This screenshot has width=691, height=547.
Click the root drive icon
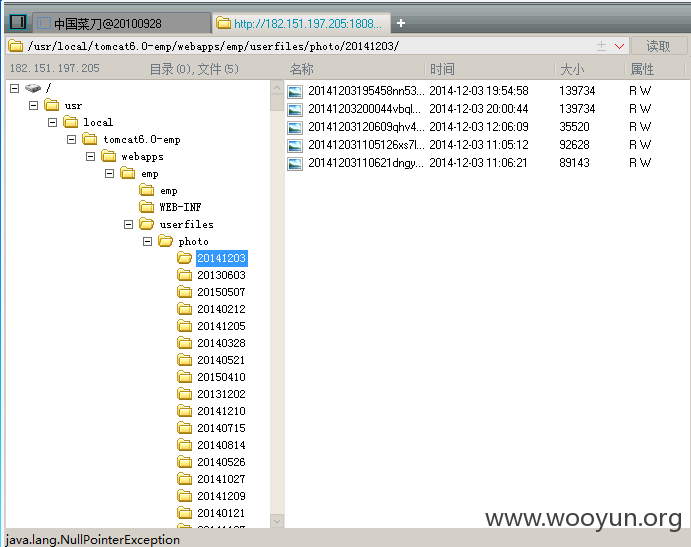pyautogui.click(x=33, y=88)
